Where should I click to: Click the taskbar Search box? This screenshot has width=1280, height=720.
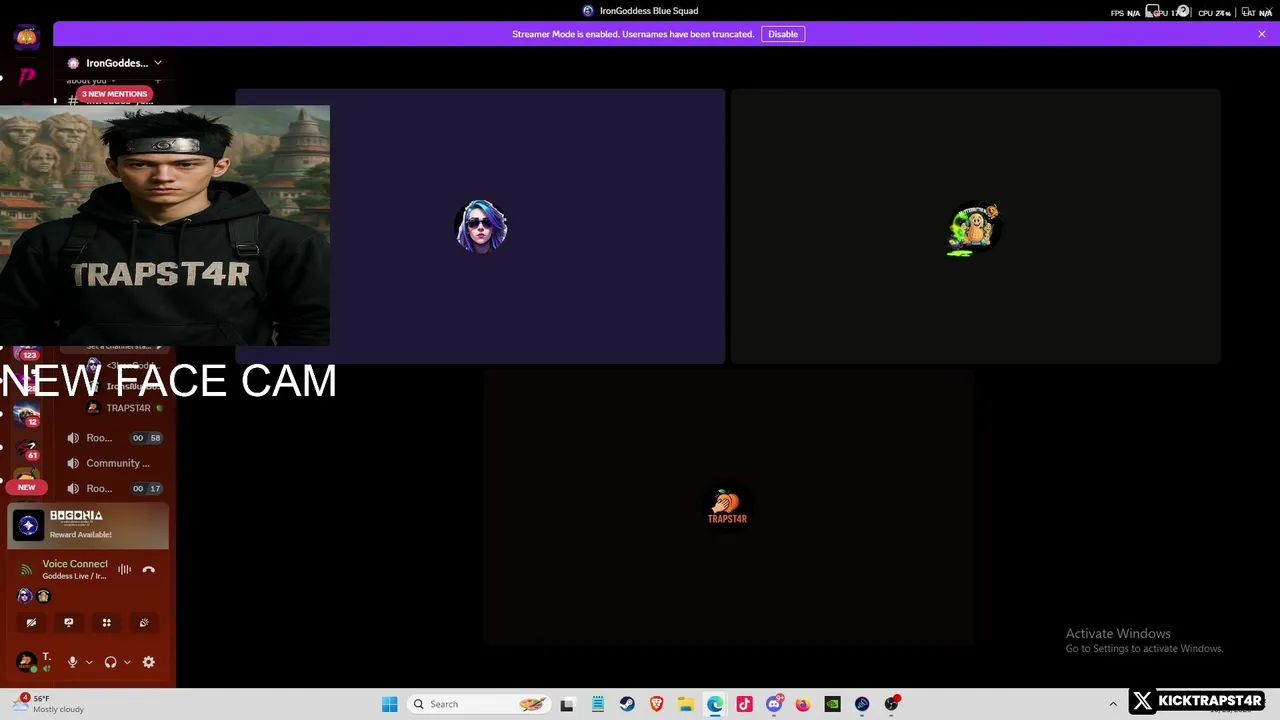point(478,704)
